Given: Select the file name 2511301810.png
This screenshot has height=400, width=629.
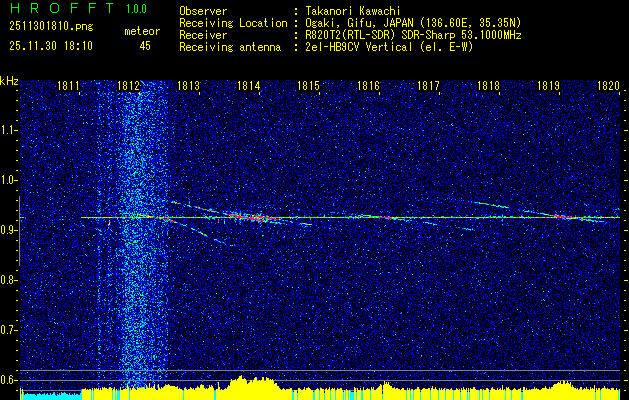Looking at the screenshot, I should [51, 27].
